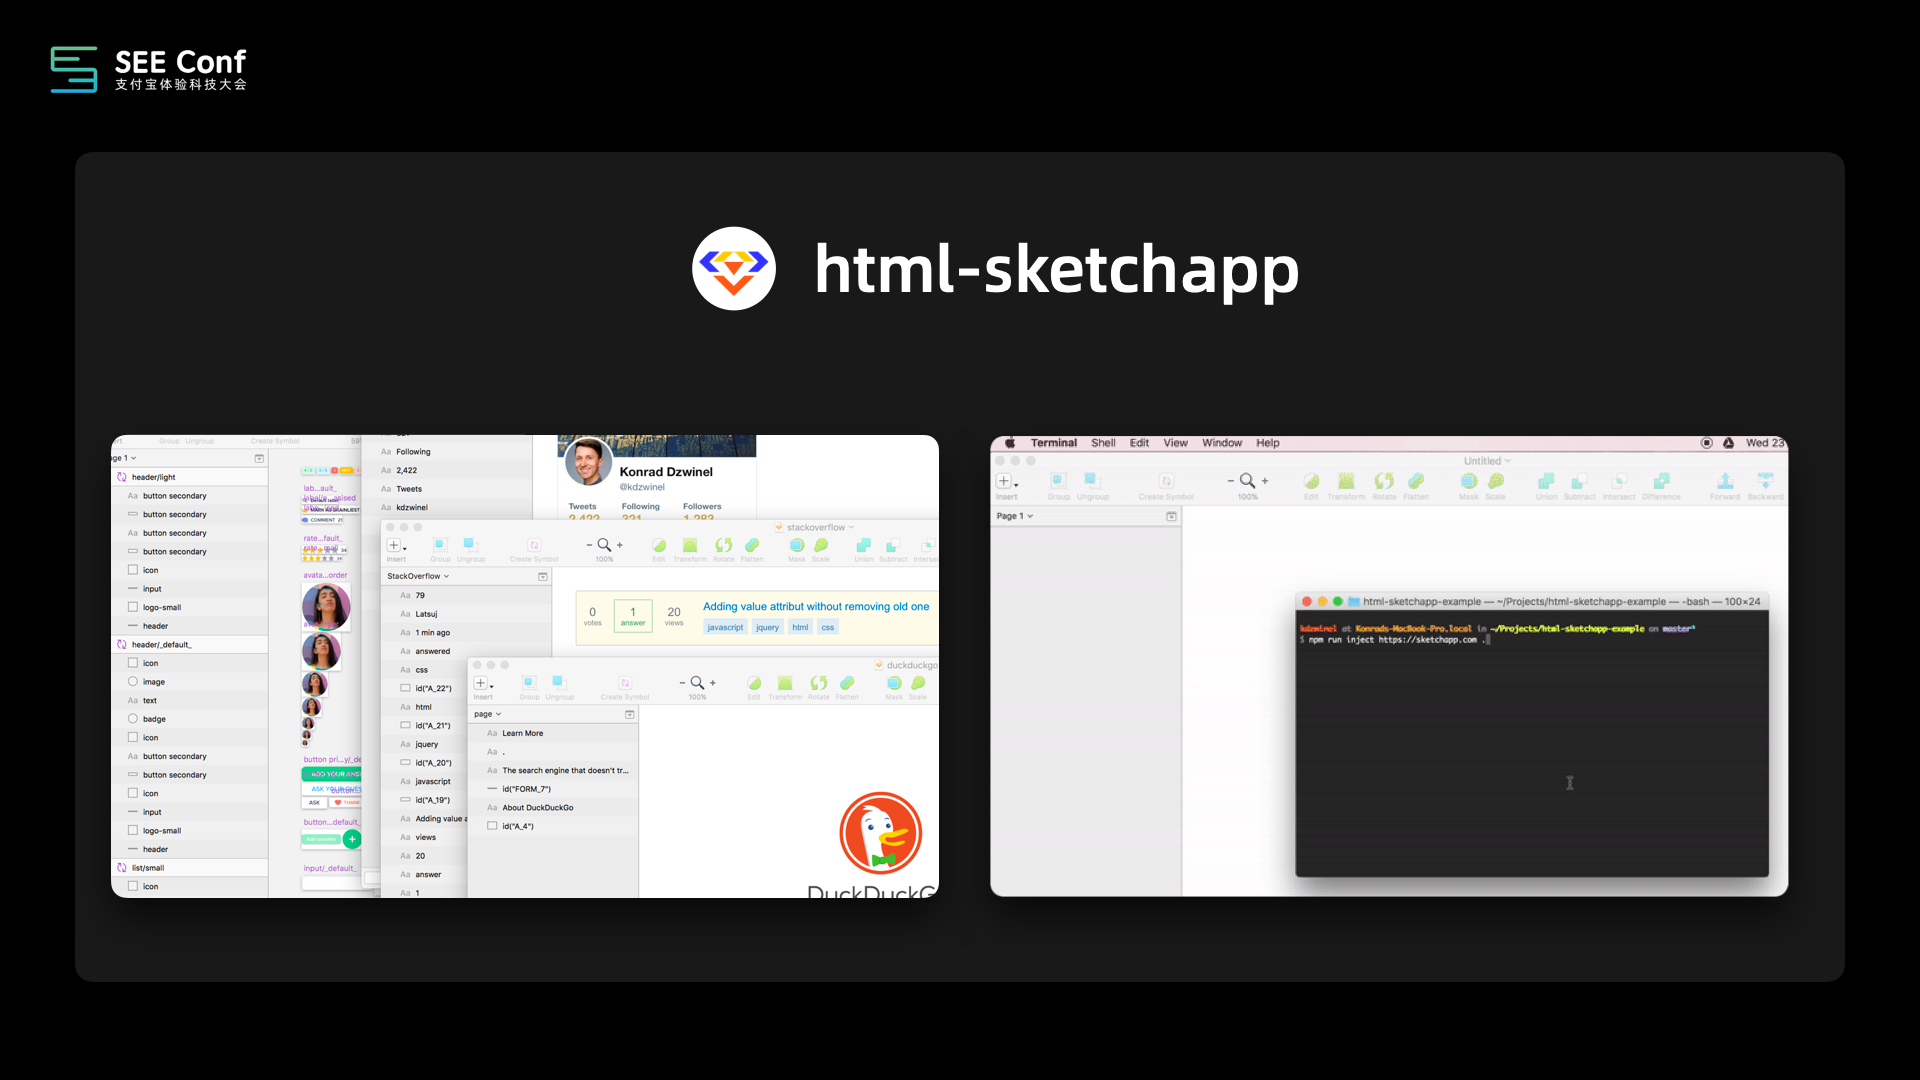Toggle pages list icon beside Page 1
The height and width of the screenshot is (1080, 1920).
pyautogui.click(x=1171, y=517)
